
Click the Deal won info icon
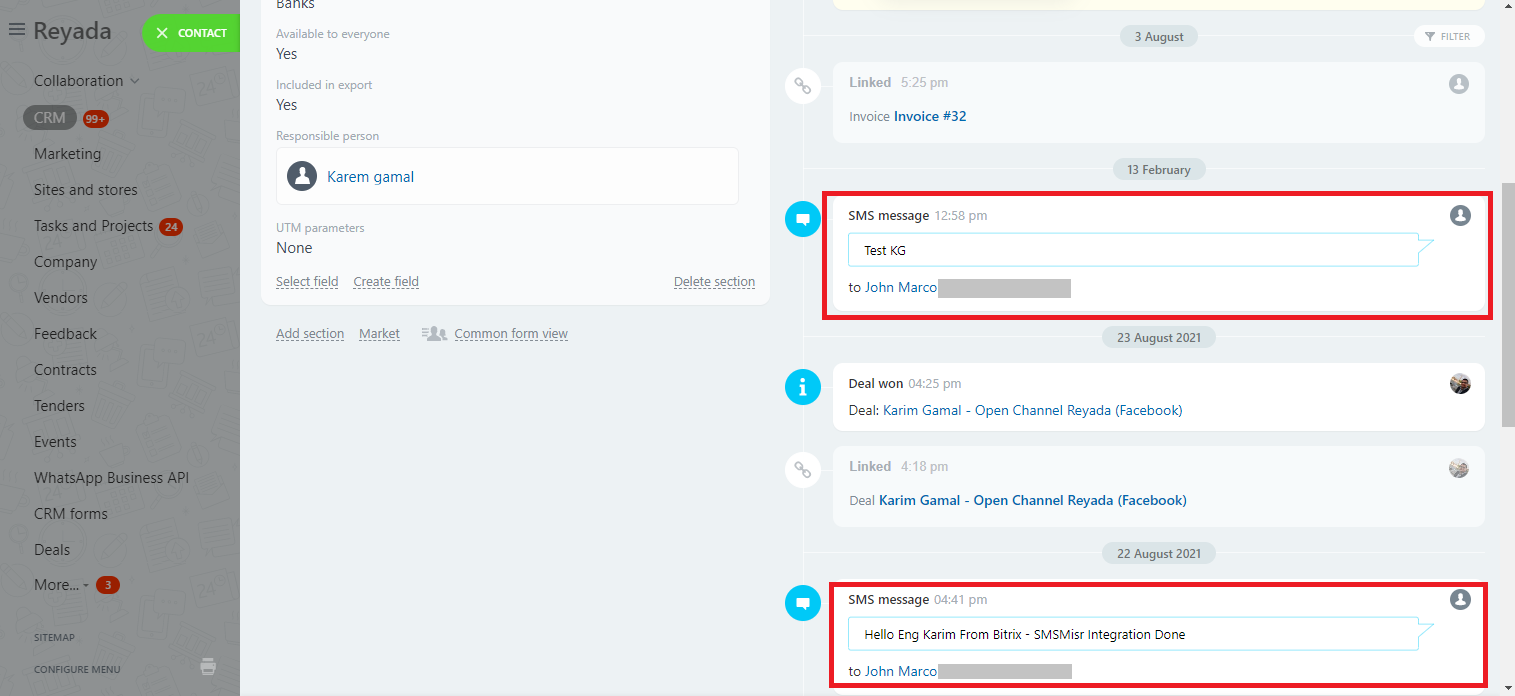(x=802, y=387)
